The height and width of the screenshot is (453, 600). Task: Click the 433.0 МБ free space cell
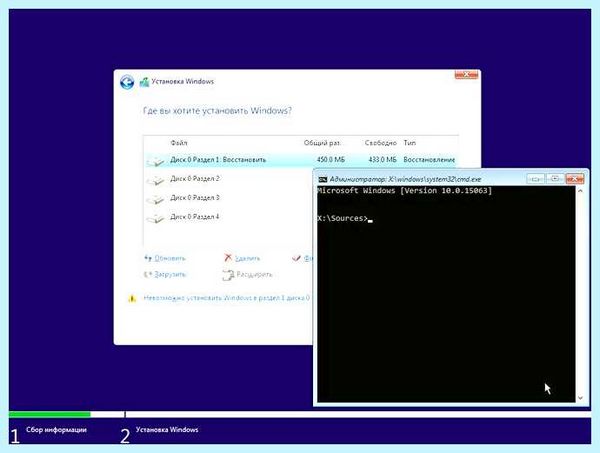pos(382,160)
